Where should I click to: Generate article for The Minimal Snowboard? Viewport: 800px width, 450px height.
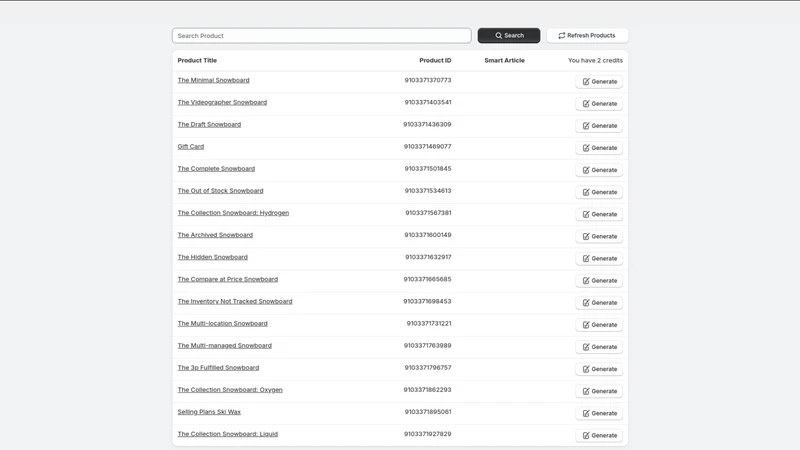[x=599, y=82]
